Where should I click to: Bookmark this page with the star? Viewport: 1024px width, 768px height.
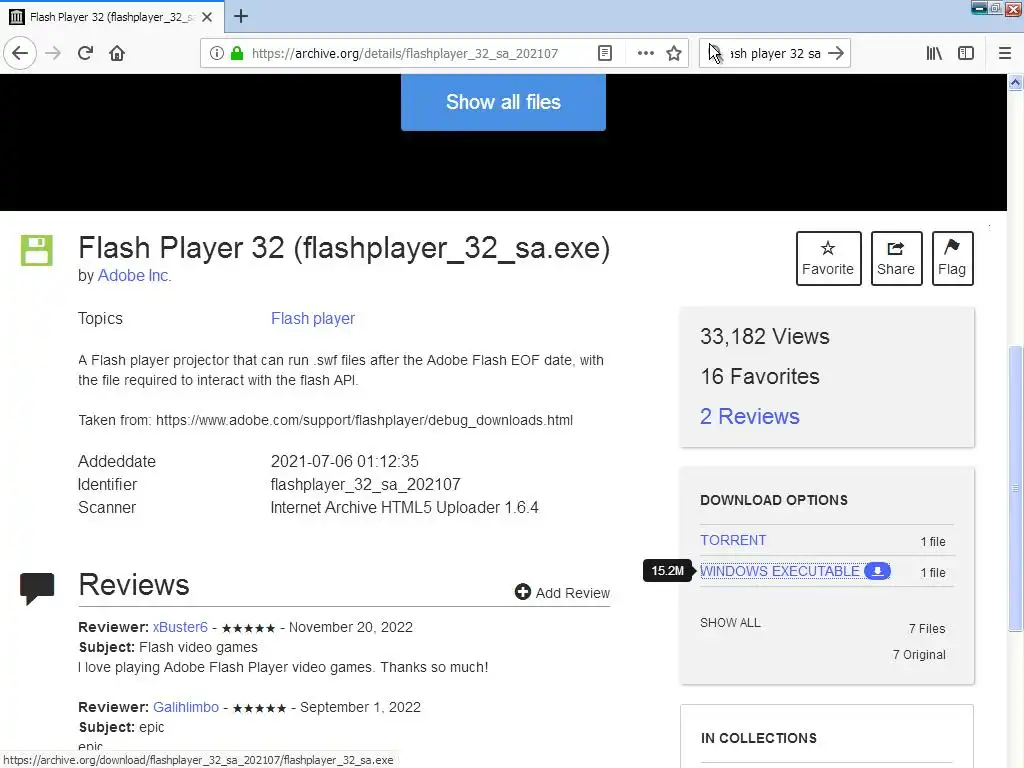(x=674, y=53)
